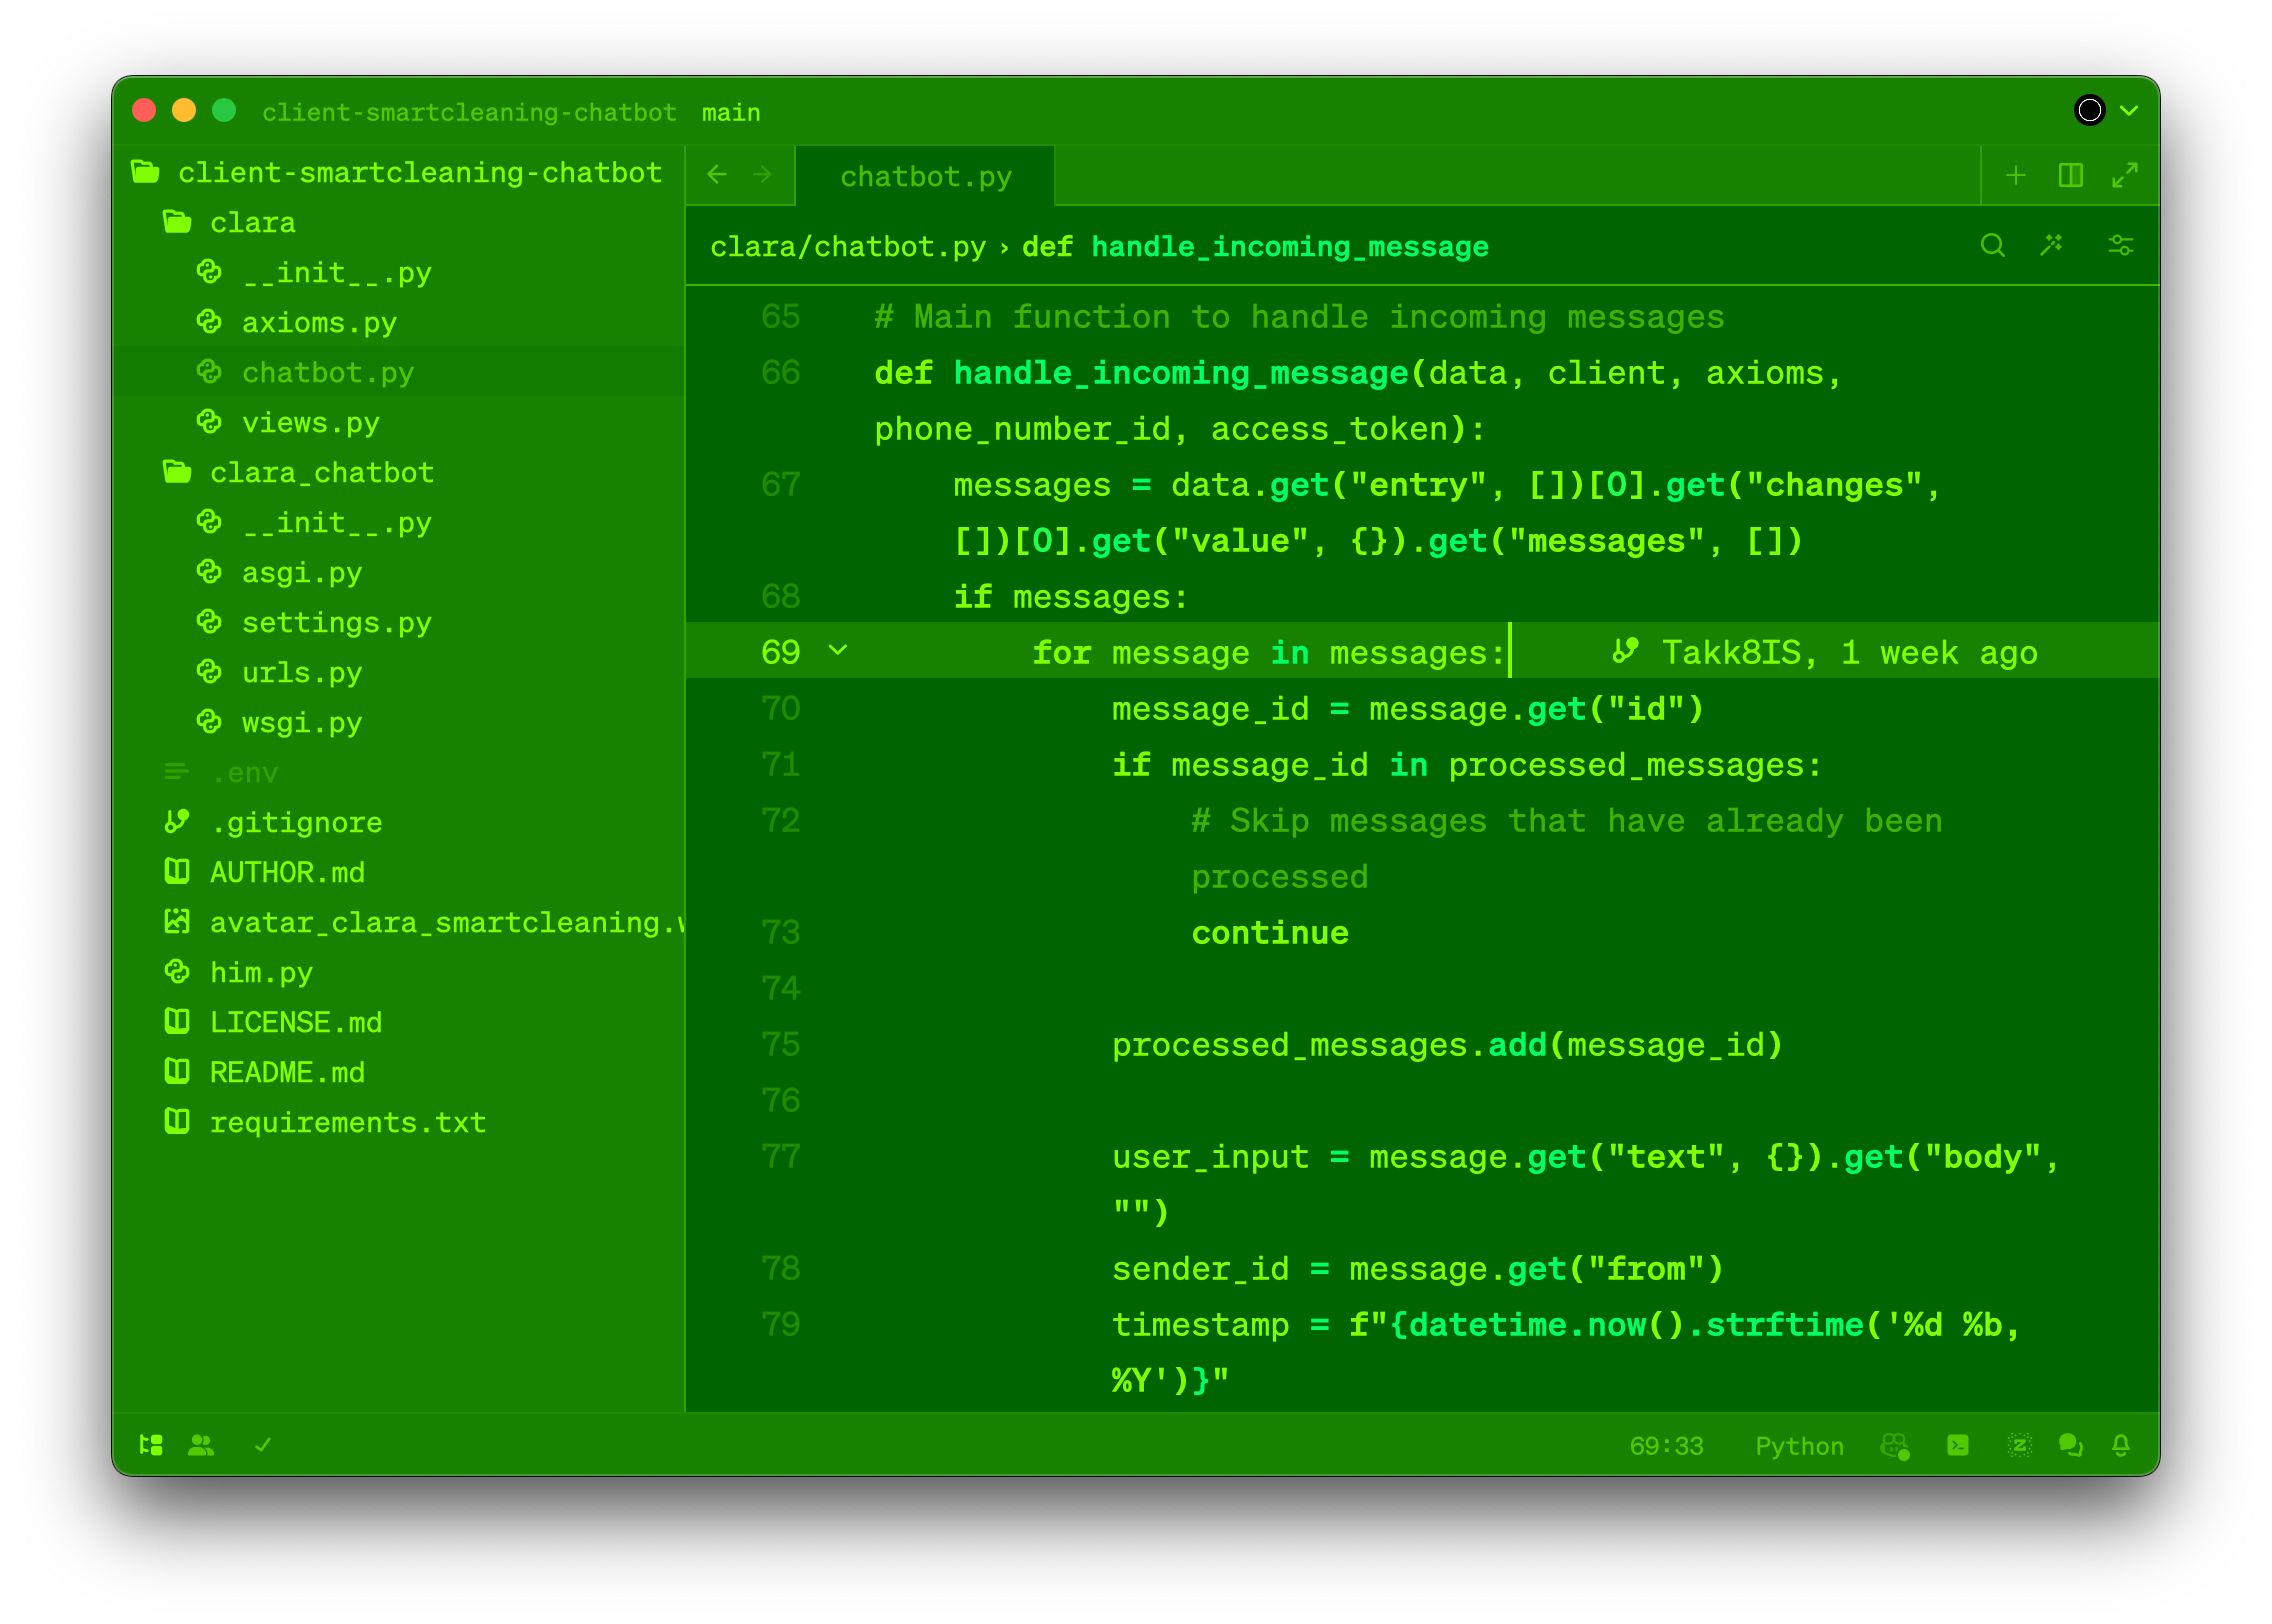This screenshot has height=1624, width=2272.
Task: Click breadcrumb clara/chatbot.py
Action: click(848, 246)
